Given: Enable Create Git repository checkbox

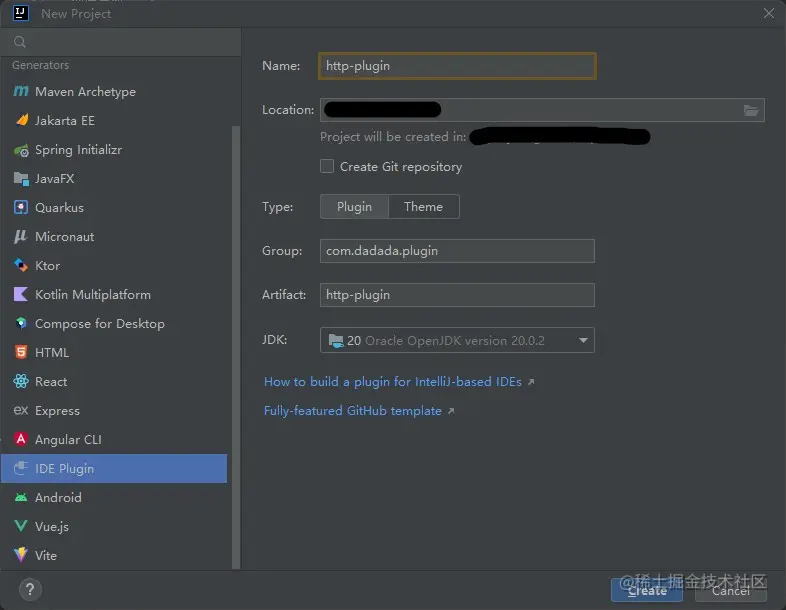Looking at the screenshot, I should coord(327,166).
